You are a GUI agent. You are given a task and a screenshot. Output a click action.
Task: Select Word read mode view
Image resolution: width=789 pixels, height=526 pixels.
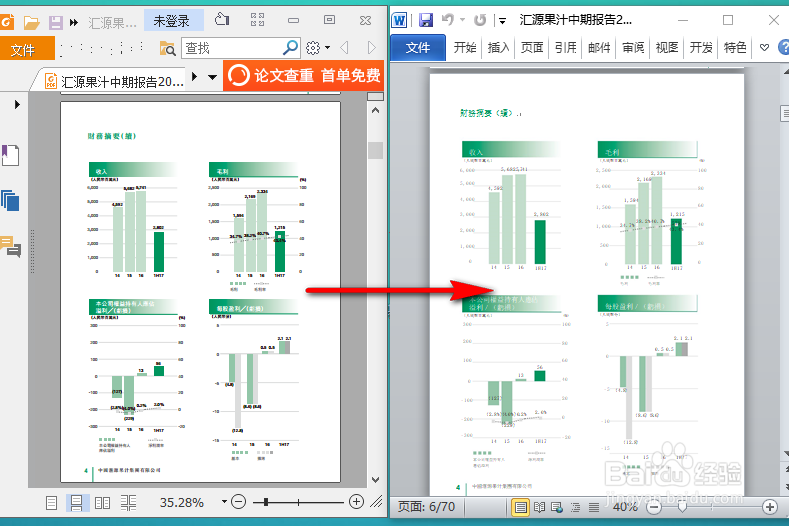click(539, 507)
